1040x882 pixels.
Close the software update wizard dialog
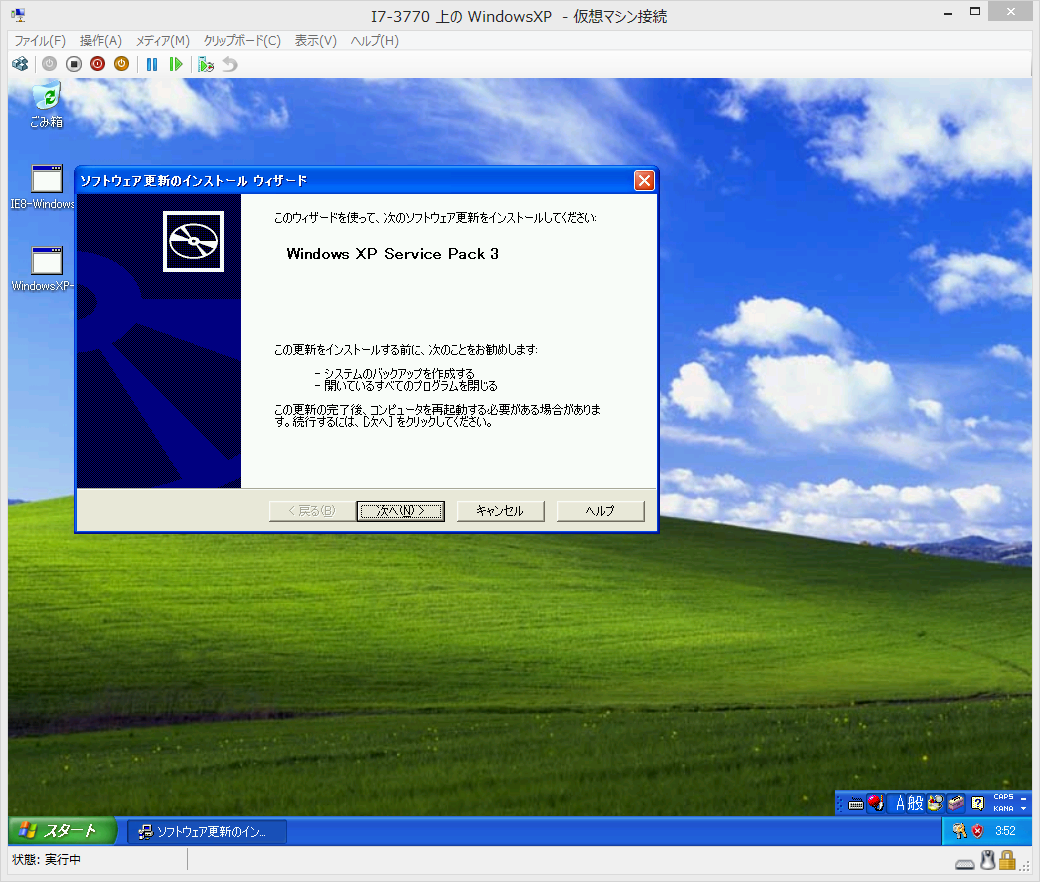(644, 180)
